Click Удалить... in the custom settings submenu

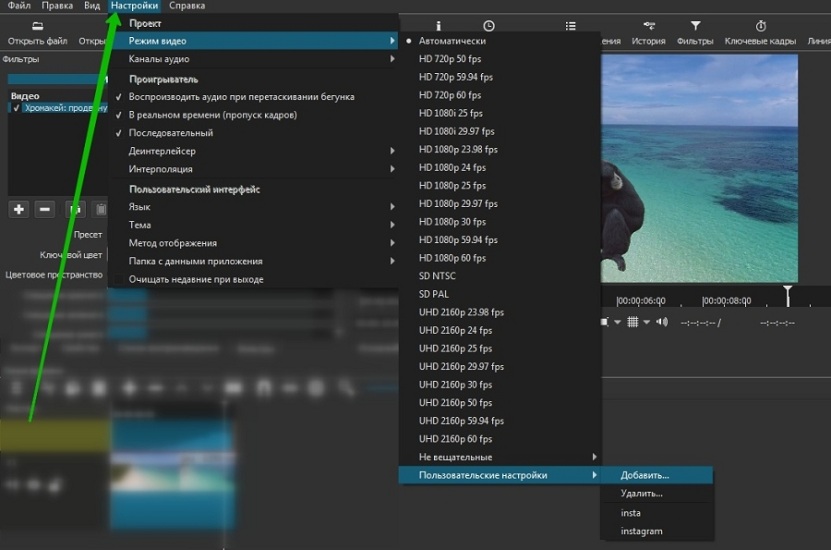coord(641,494)
